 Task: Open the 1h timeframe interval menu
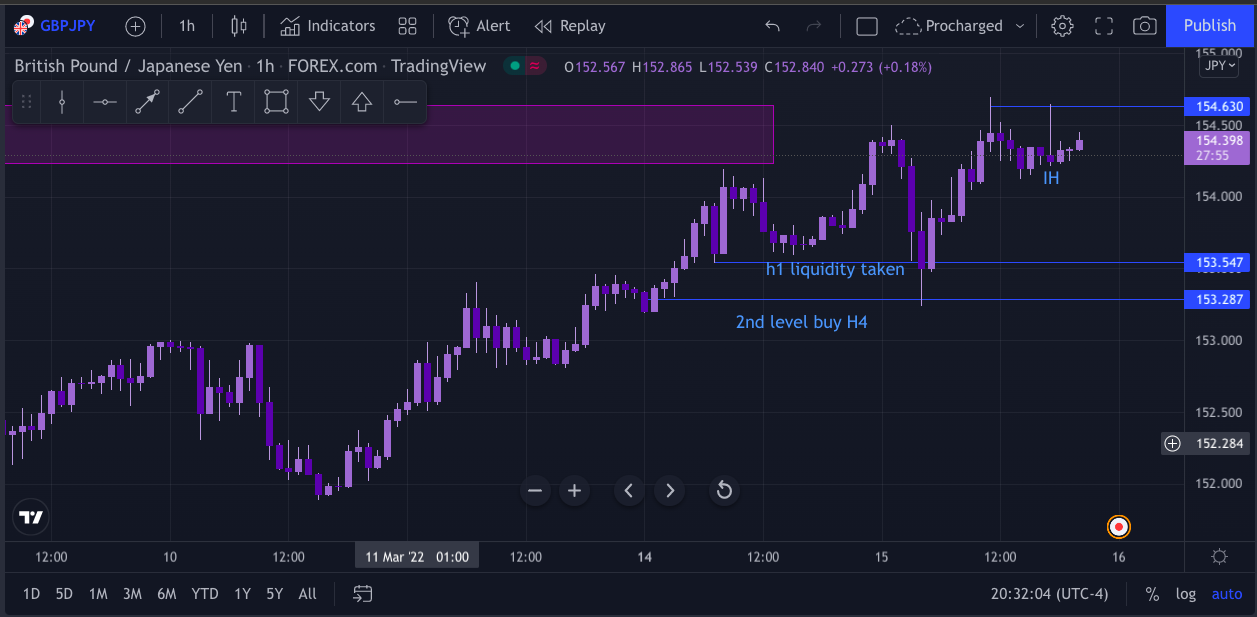187,26
